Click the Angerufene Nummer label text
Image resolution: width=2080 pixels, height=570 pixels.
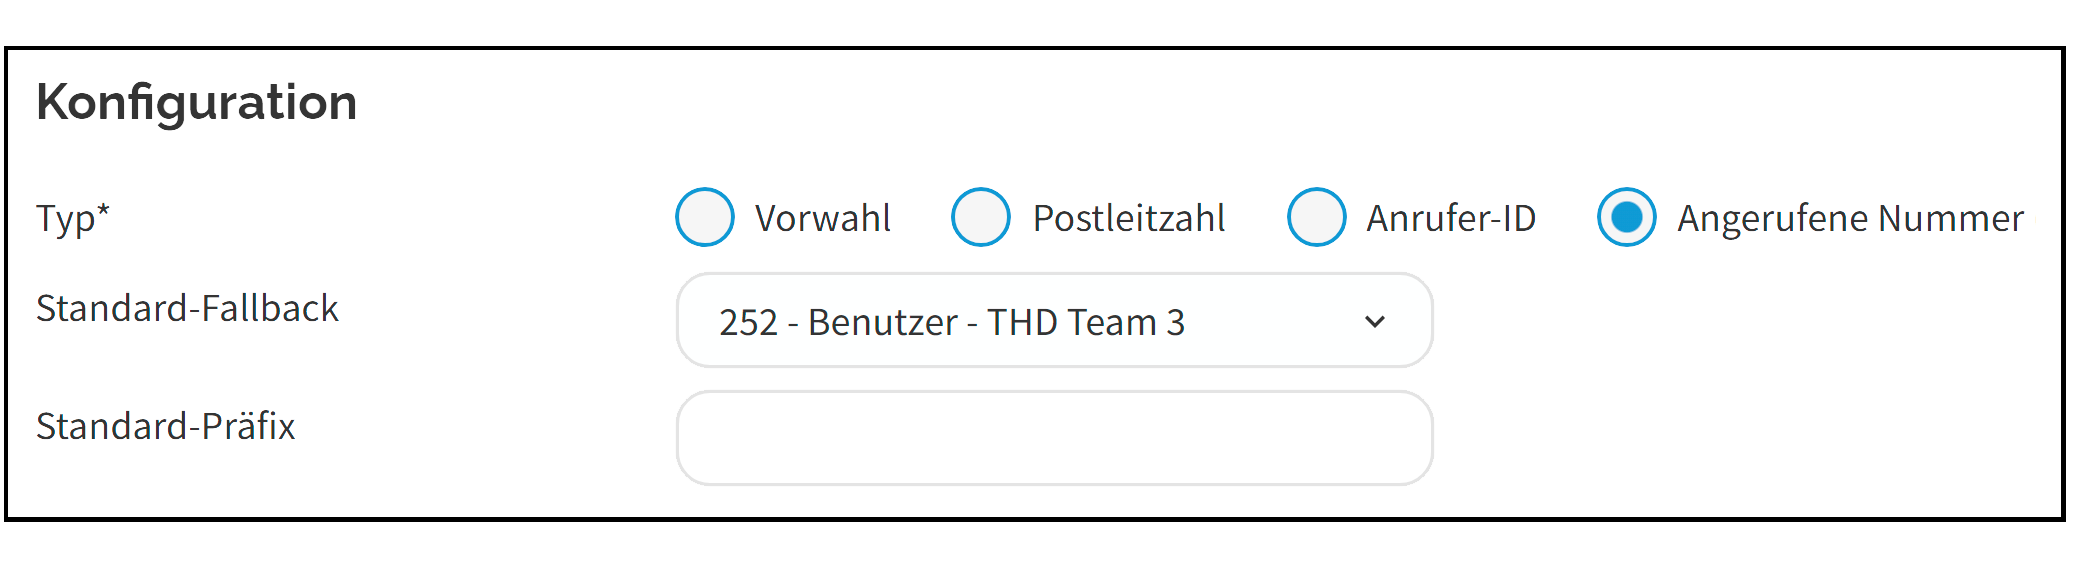tap(1850, 218)
